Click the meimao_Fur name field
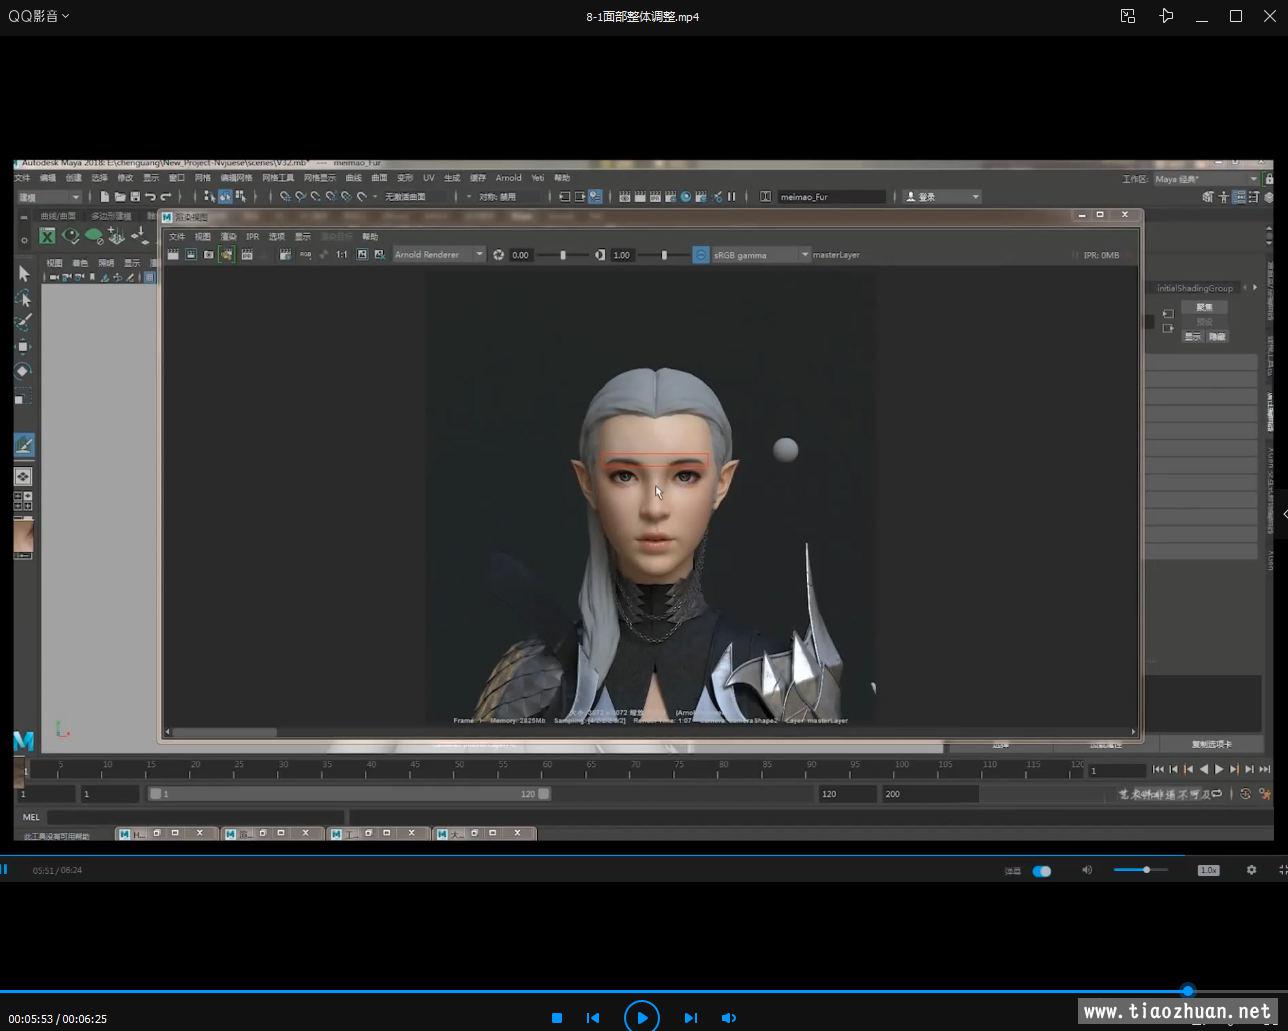The width and height of the screenshot is (1288, 1031). tap(832, 197)
